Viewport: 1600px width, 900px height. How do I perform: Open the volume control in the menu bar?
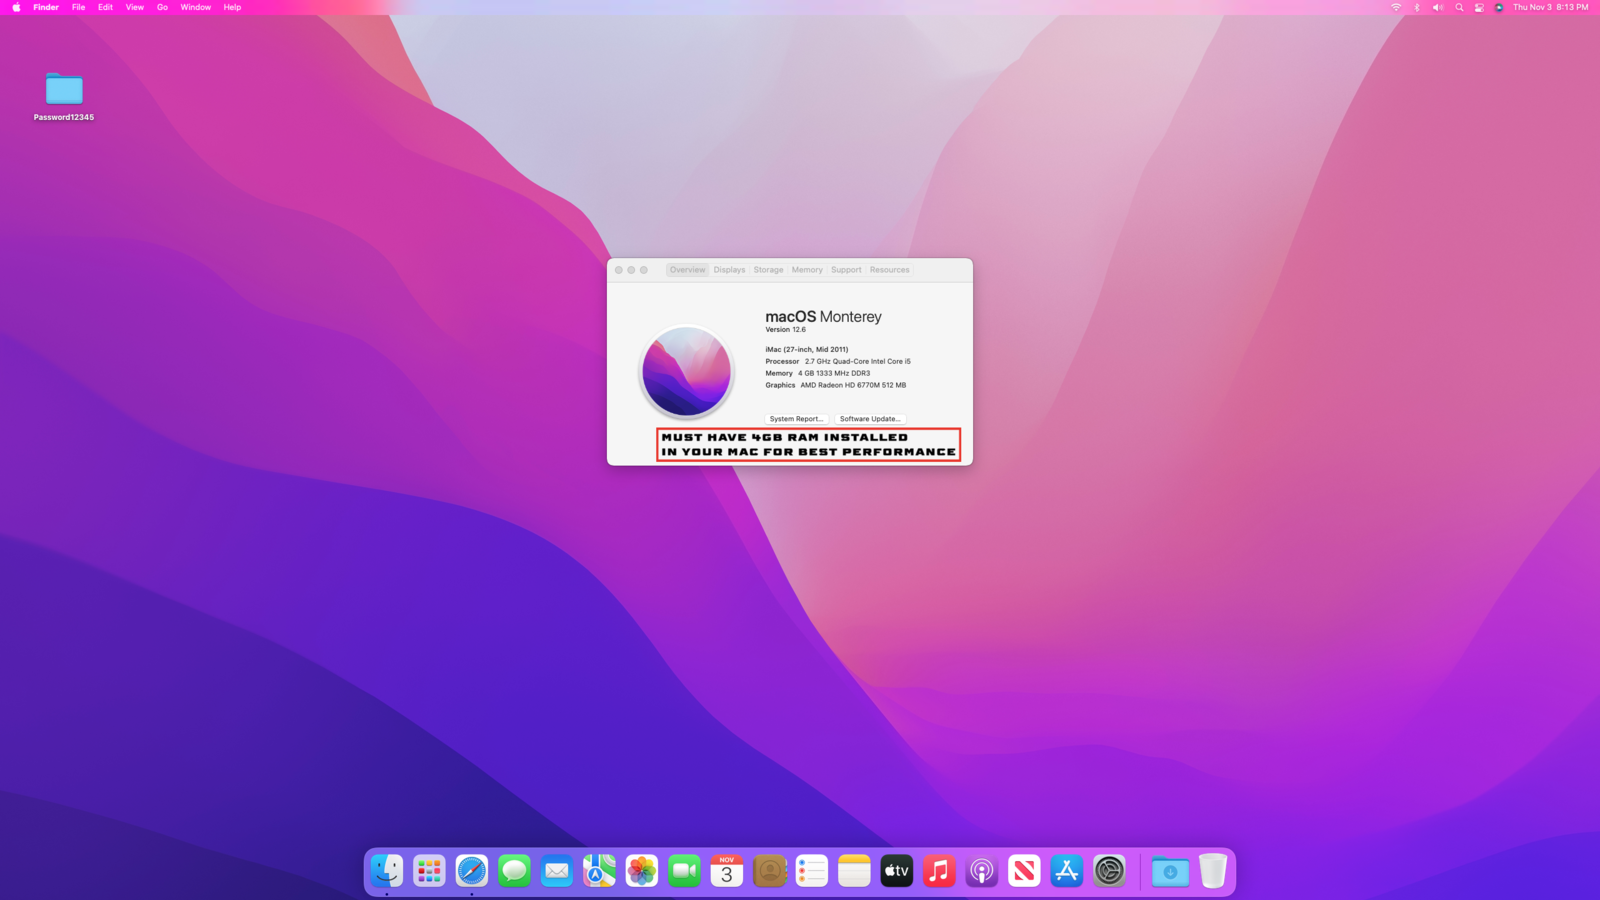(1438, 7)
